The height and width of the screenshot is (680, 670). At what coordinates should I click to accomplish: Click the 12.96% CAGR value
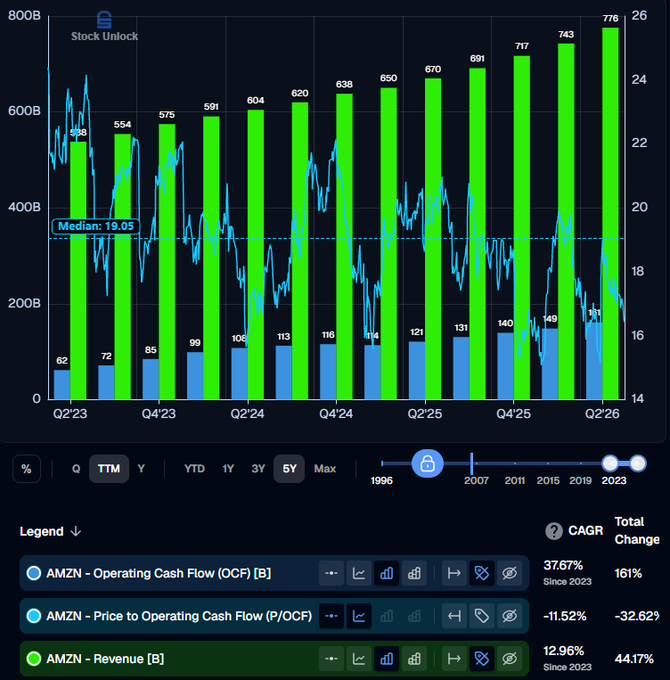[x=564, y=651]
